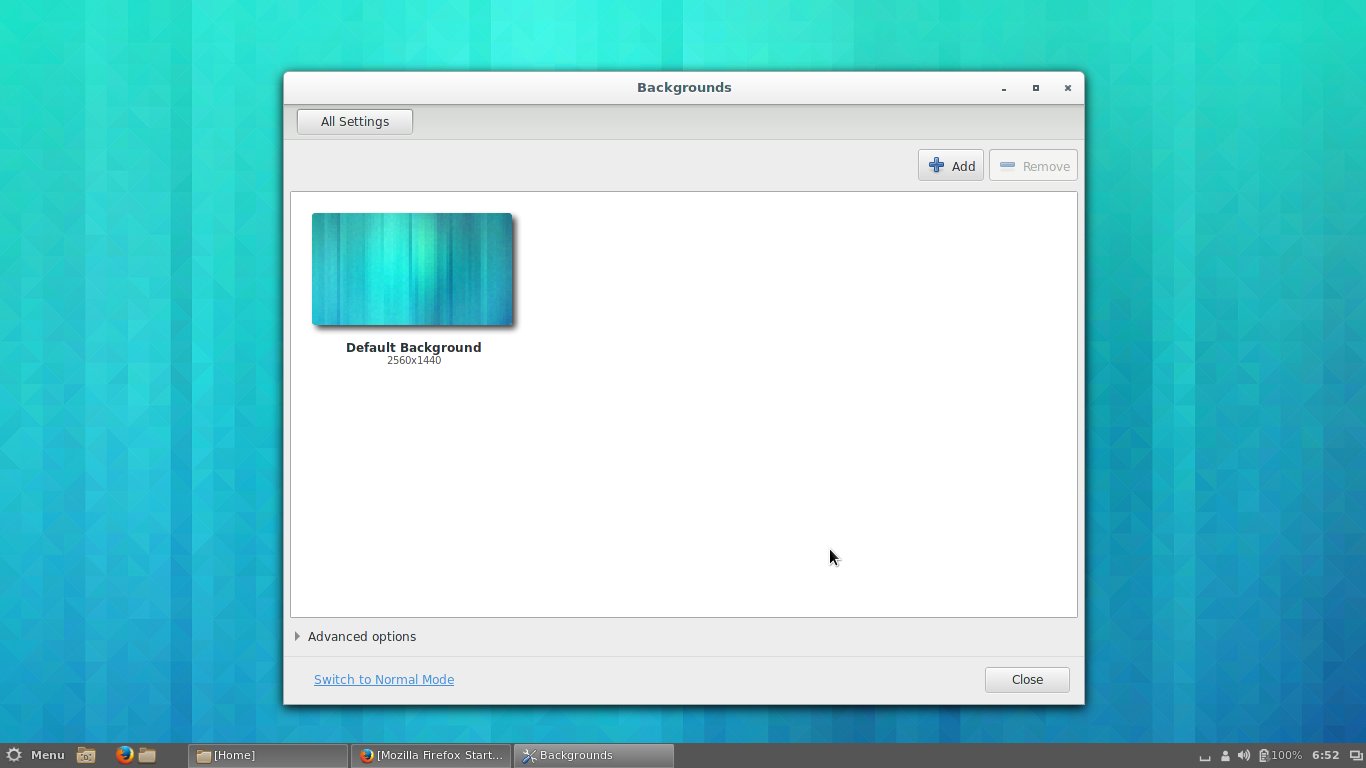Screen dimensions: 1366x768
Task: Click the user account tray icon
Action: pos(1225,756)
